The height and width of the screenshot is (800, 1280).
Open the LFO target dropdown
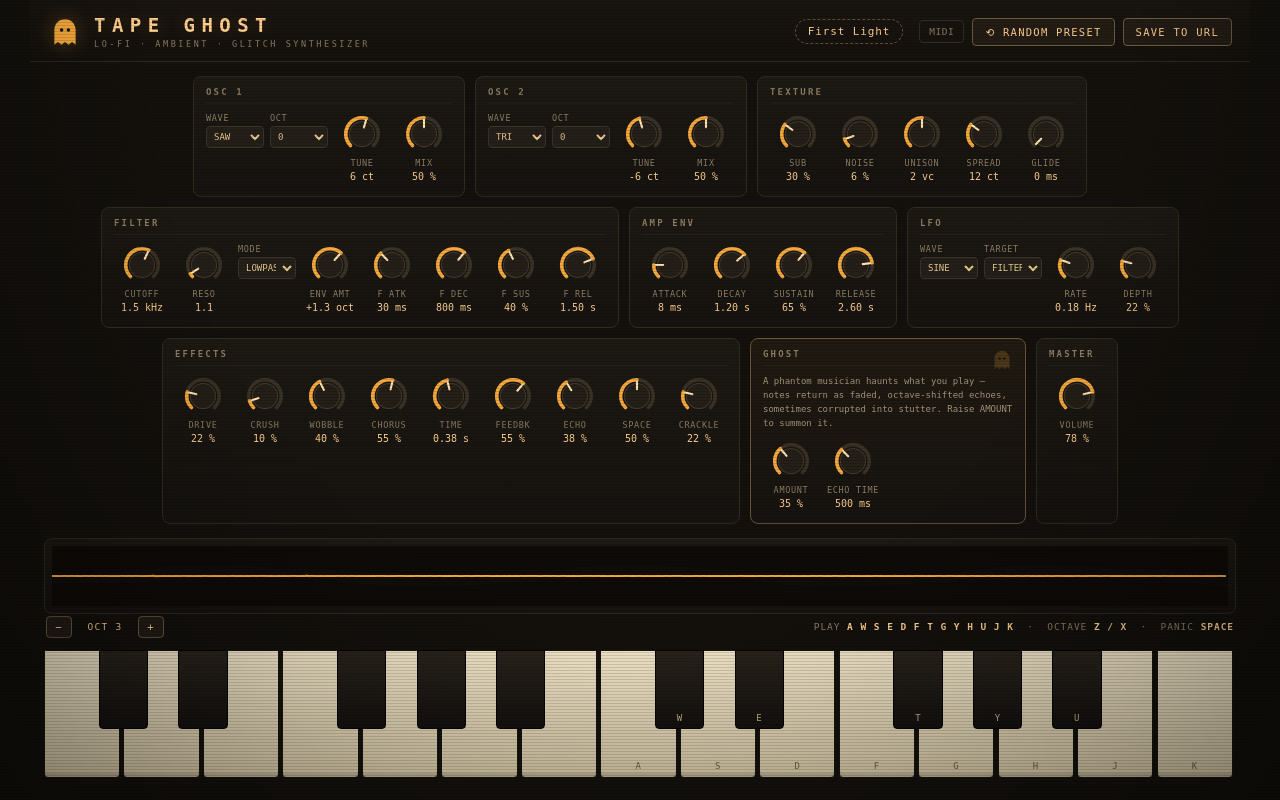(1013, 268)
